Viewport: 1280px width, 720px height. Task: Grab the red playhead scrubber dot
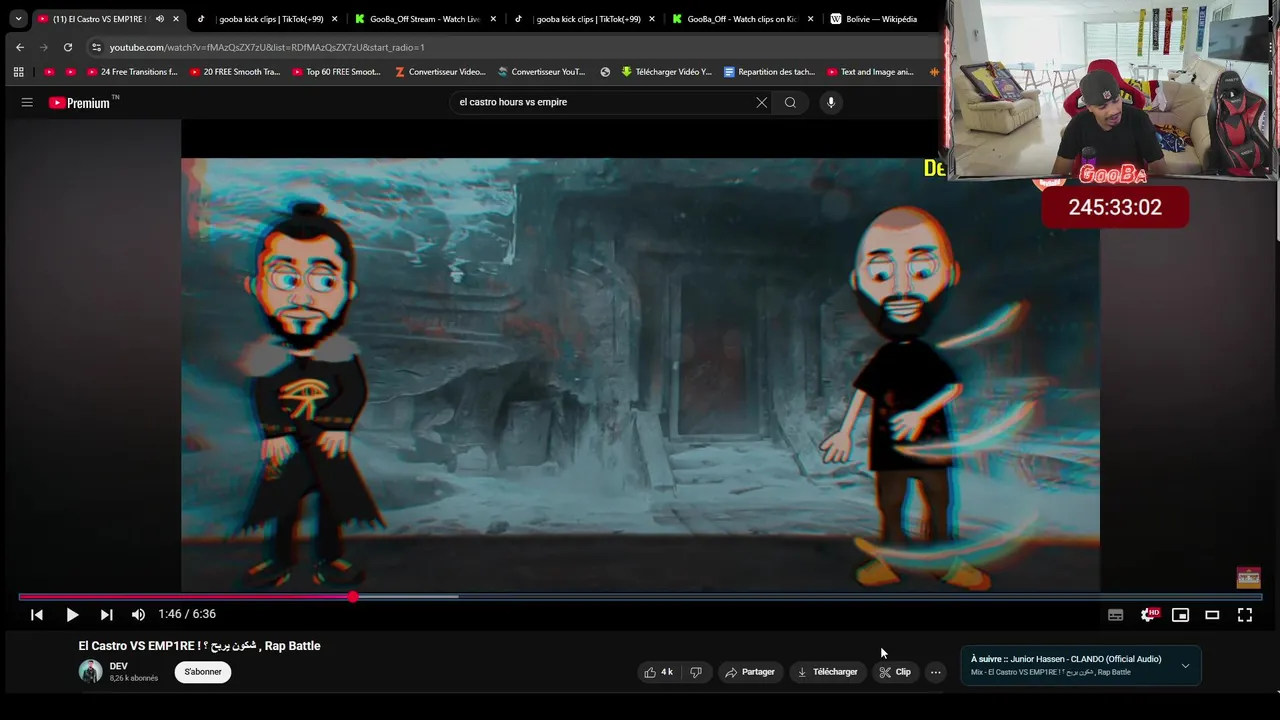coord(353,597)
